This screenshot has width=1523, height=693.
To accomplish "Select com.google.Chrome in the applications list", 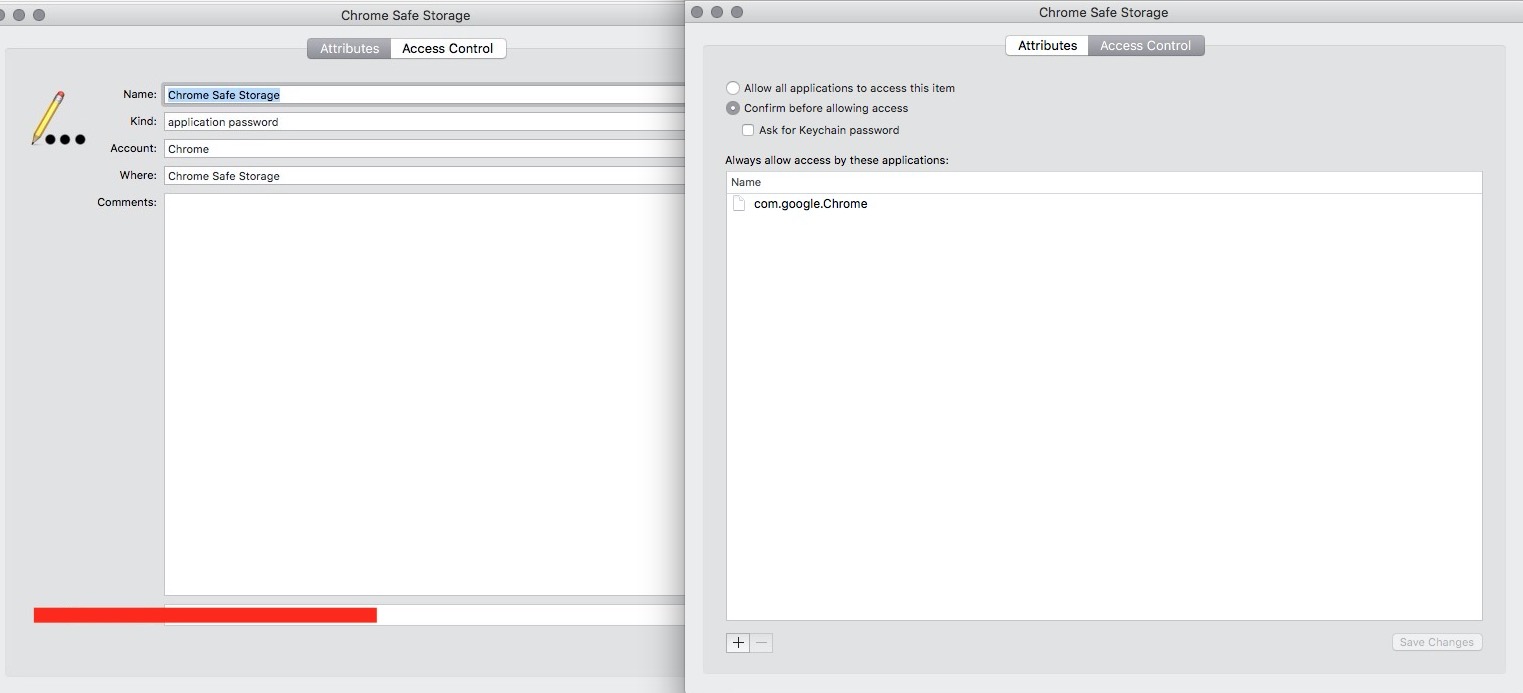I will [x=1104, y=204].
